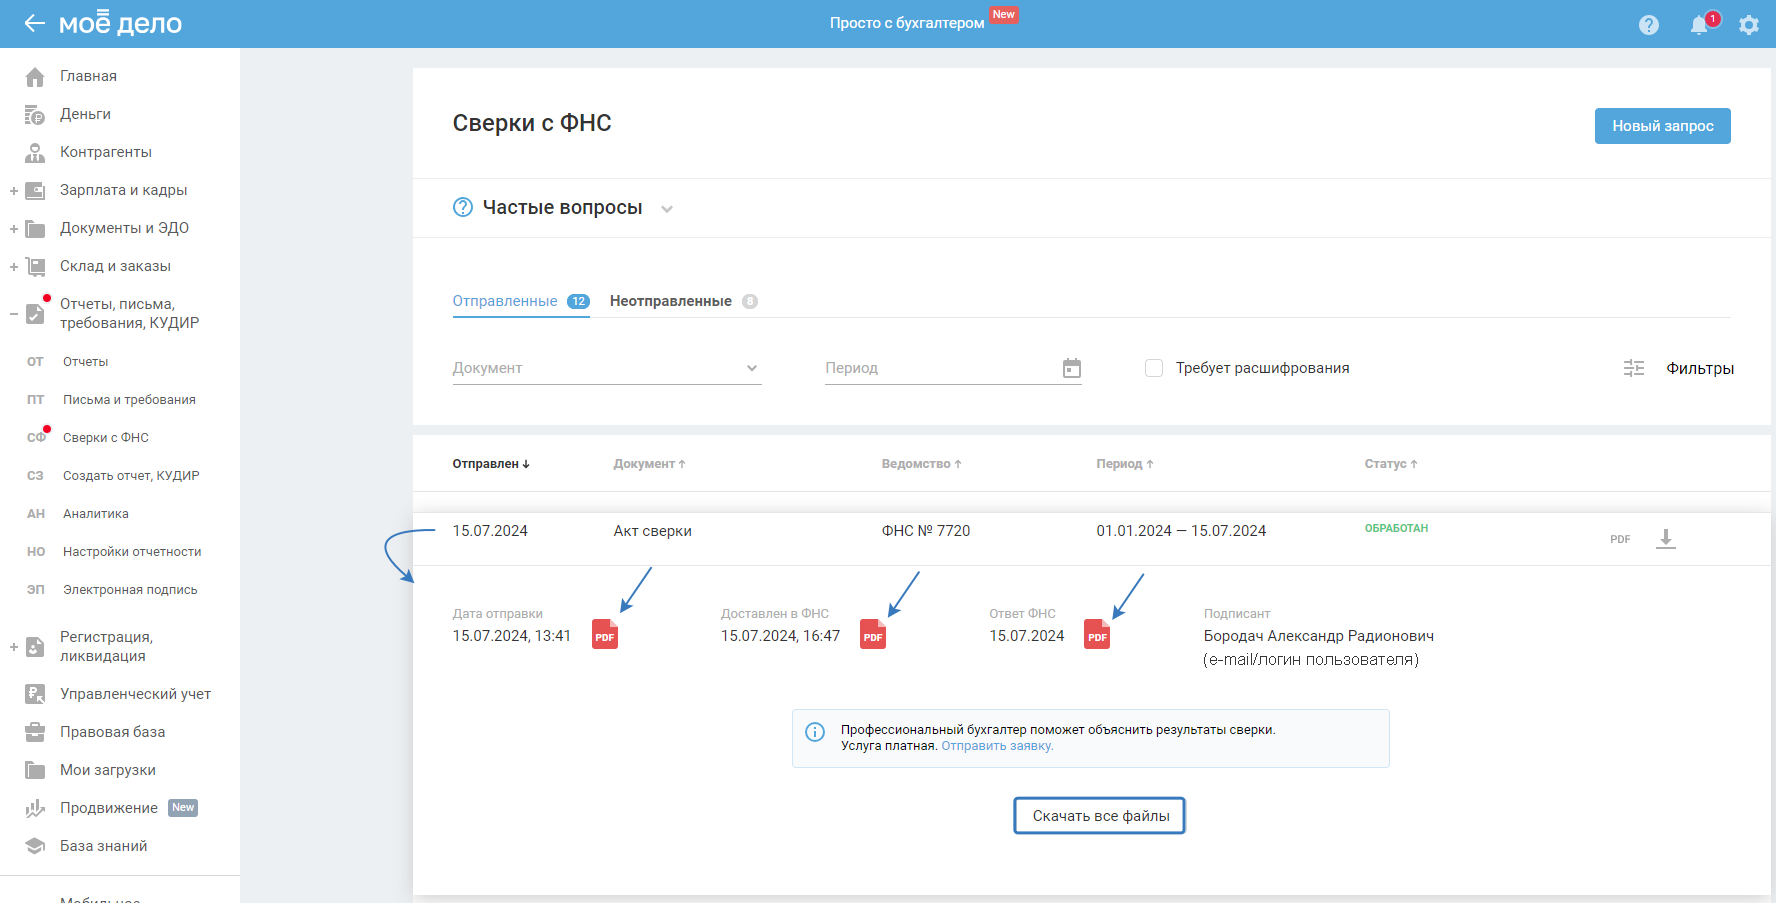Click the Продвижение chart icon
Viewport: 1776px width, 903px height.
35,808
